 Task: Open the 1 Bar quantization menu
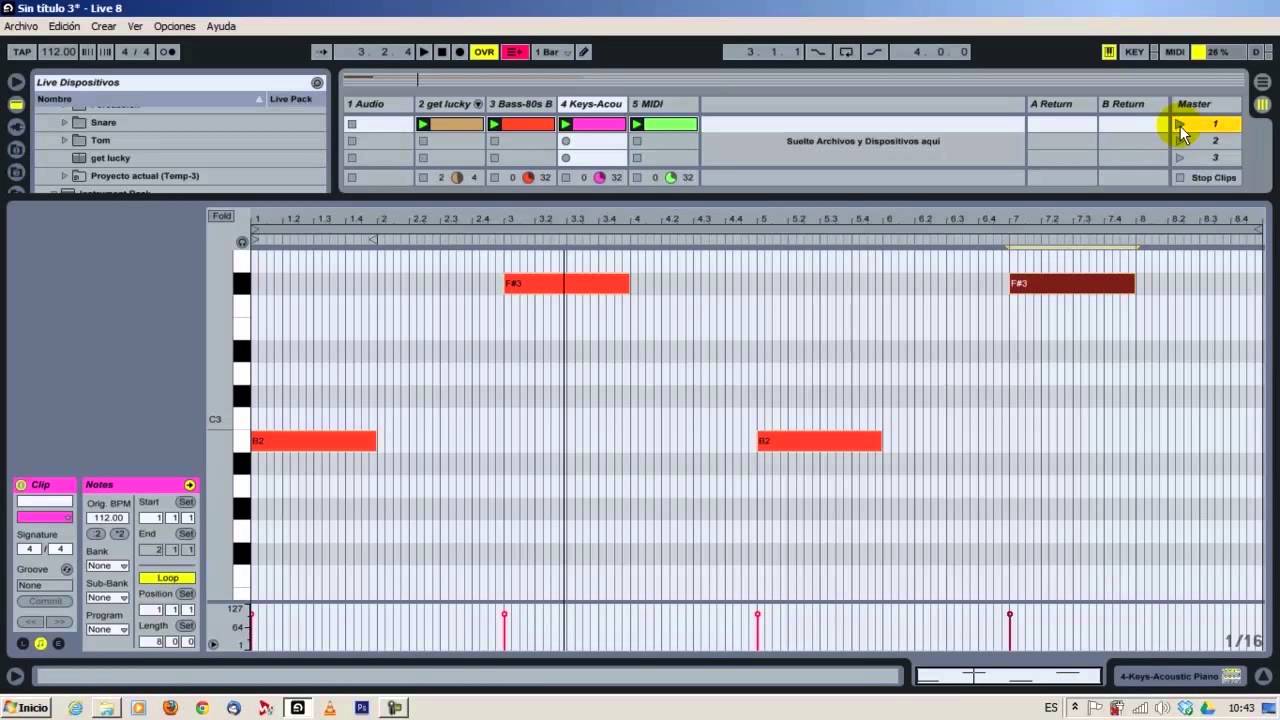(553, 52)
